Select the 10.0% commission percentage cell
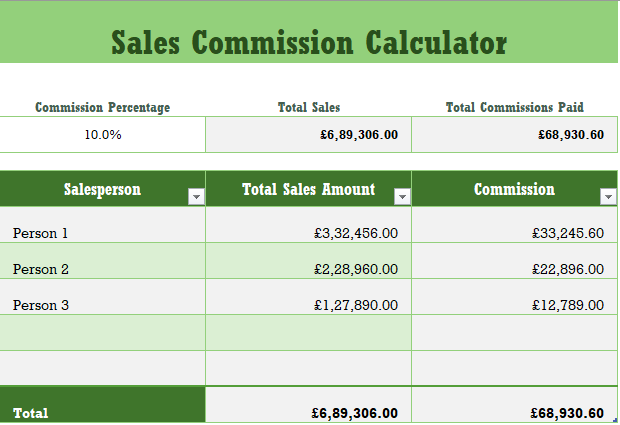The height and width of the screenshot is (425, 620). tap(103, 135)
